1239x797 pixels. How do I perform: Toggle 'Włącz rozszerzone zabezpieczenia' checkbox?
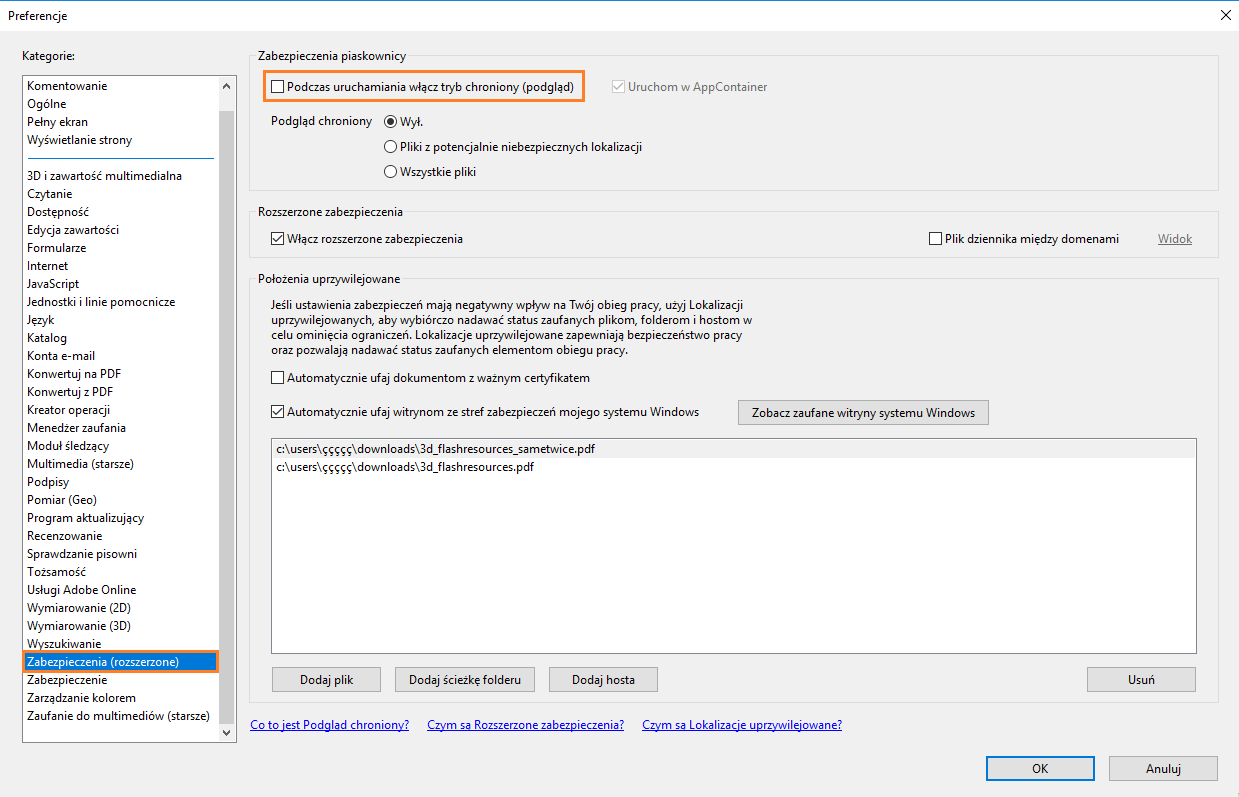tap(278, 239)
